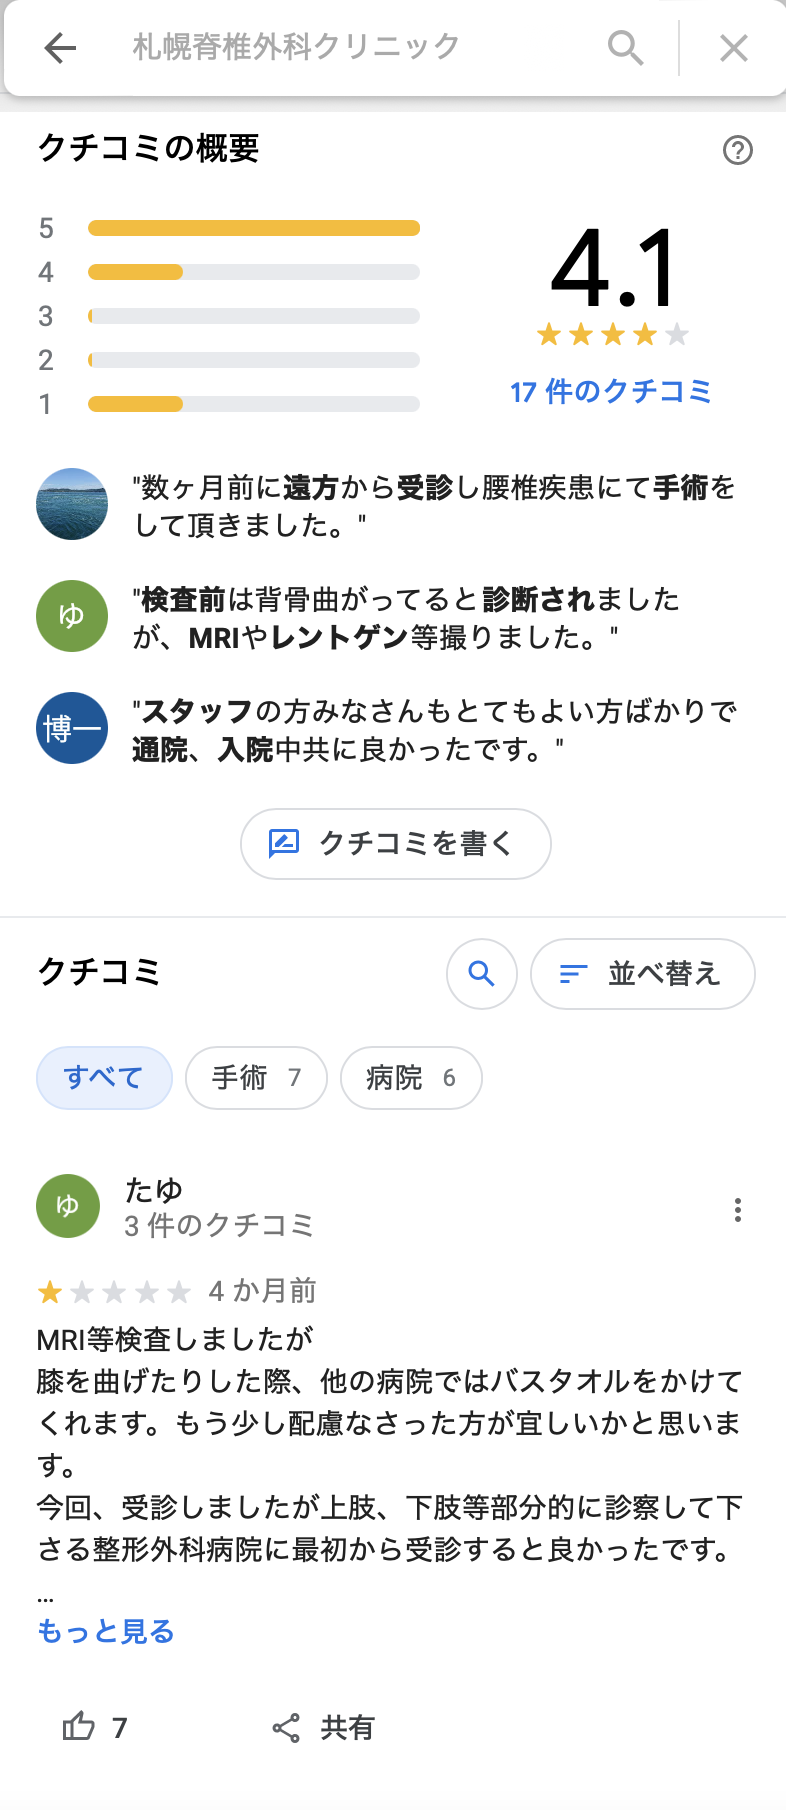This screenshot has height=1810, width=786.
Task: Open the three-dot menu for たゆ's review
Action: click(738, 1210)
